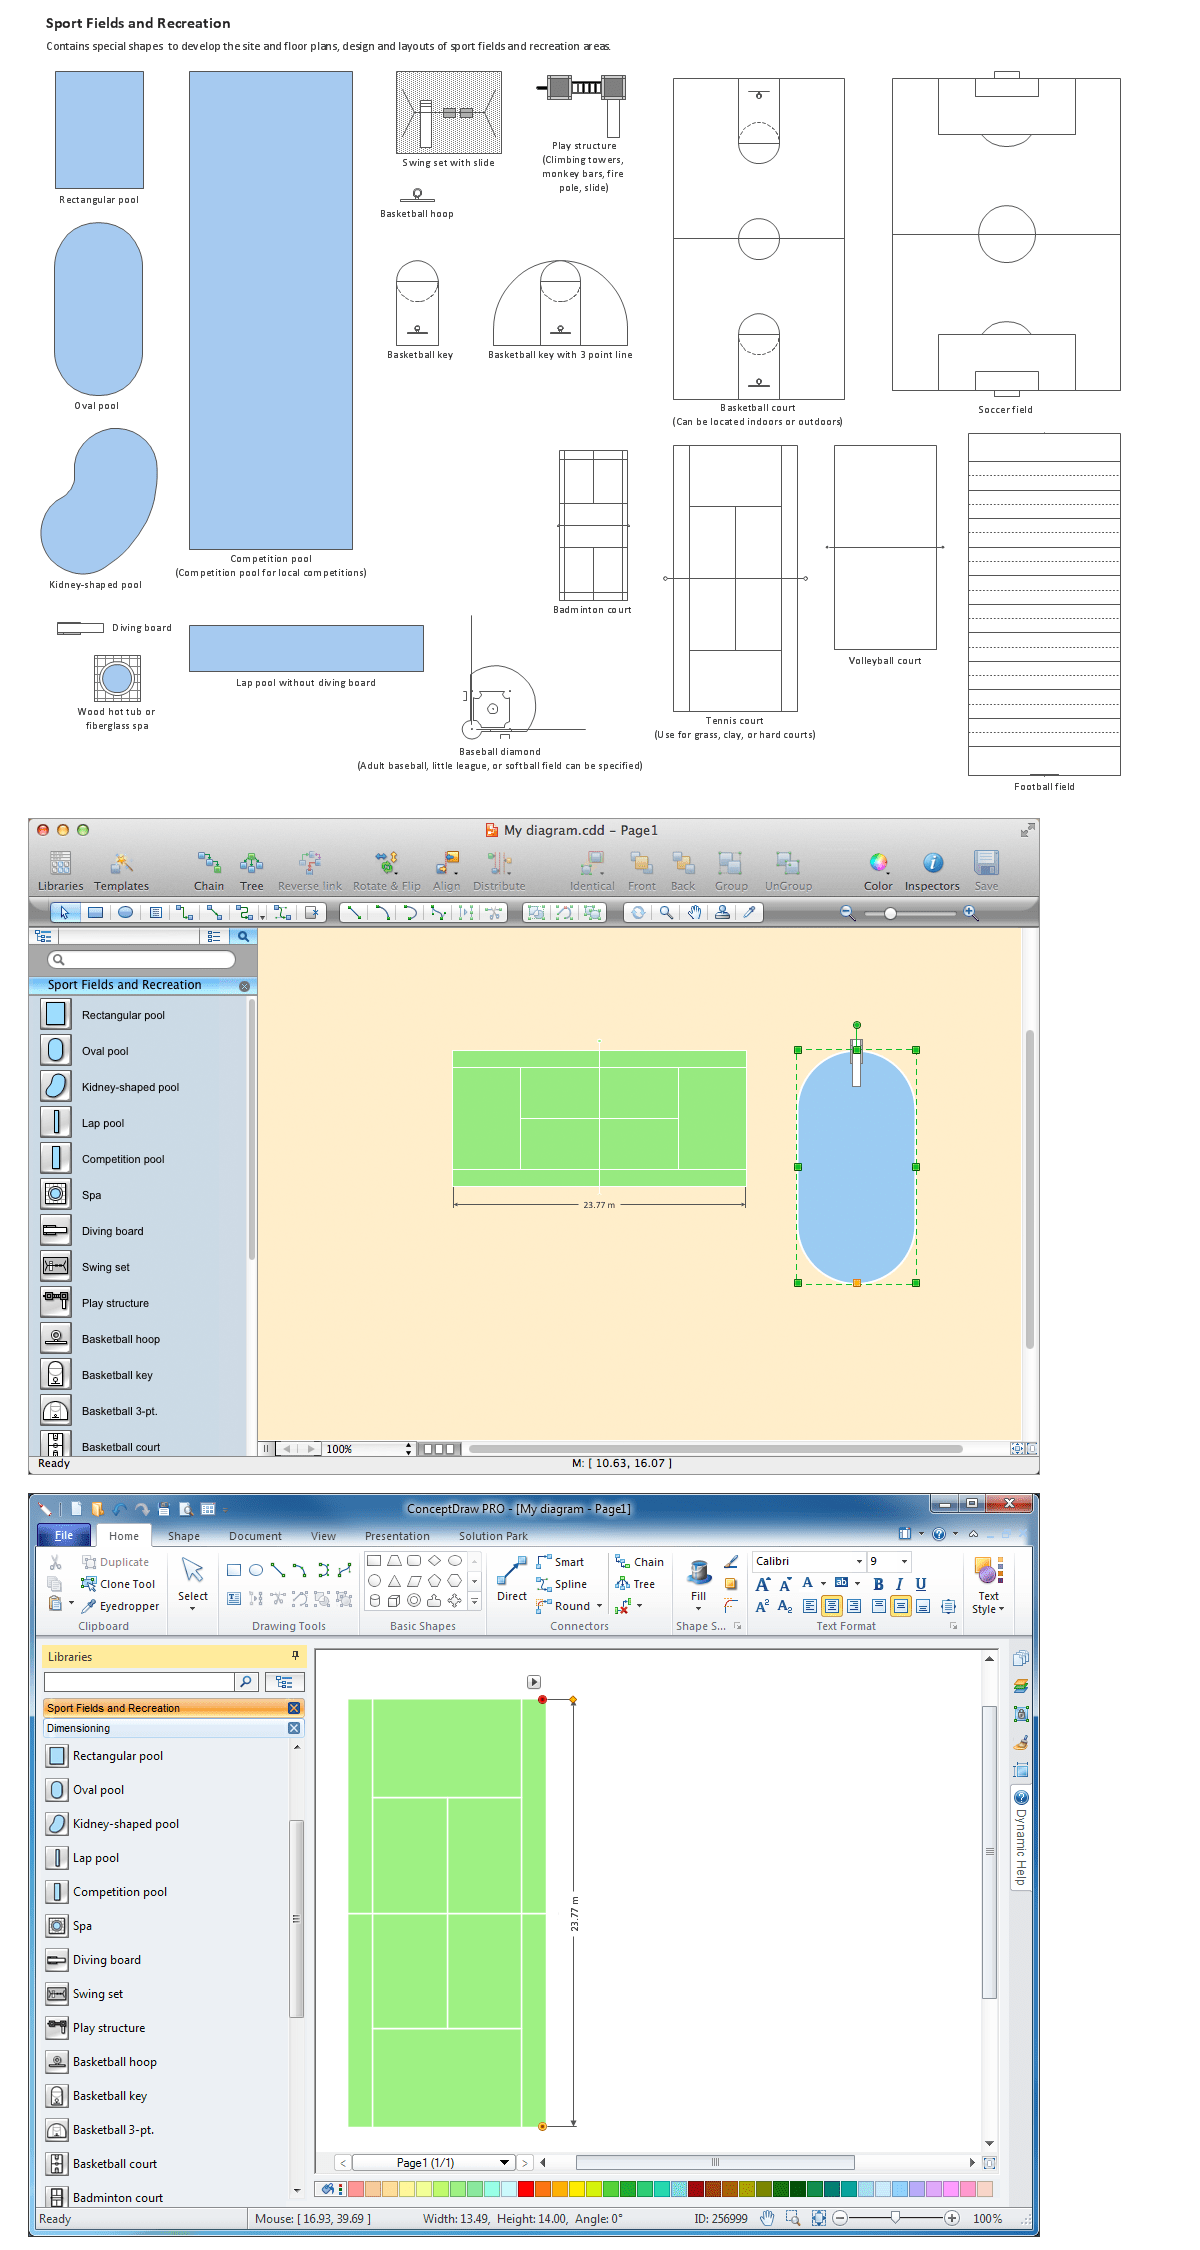Pick red swatch in Windows color palette
This screenshot has height=2250, width=1200.
pyautogui.click(x=526, y=2189)
